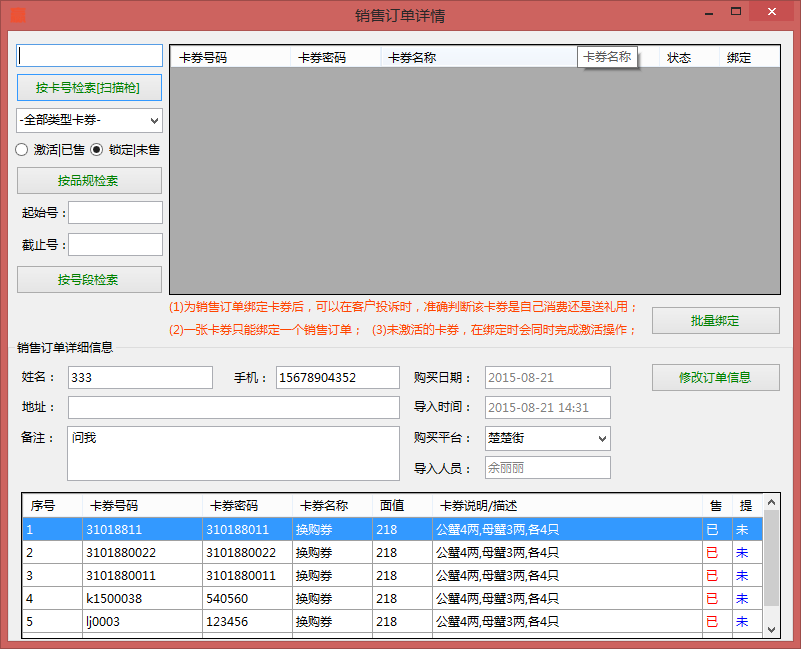Click the empty 地址 input field
Image resolution: width=801 pixels, height=649 pixels.
pos(234,408)
